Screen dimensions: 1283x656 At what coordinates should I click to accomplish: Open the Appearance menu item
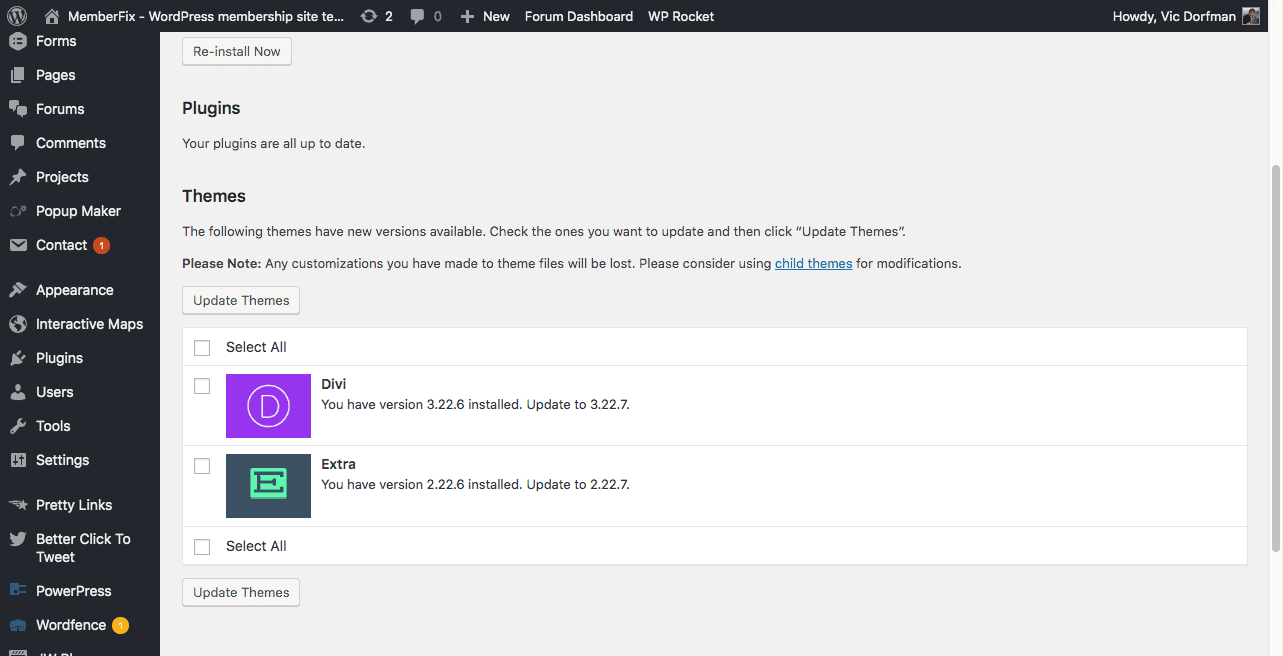point(74,290)
